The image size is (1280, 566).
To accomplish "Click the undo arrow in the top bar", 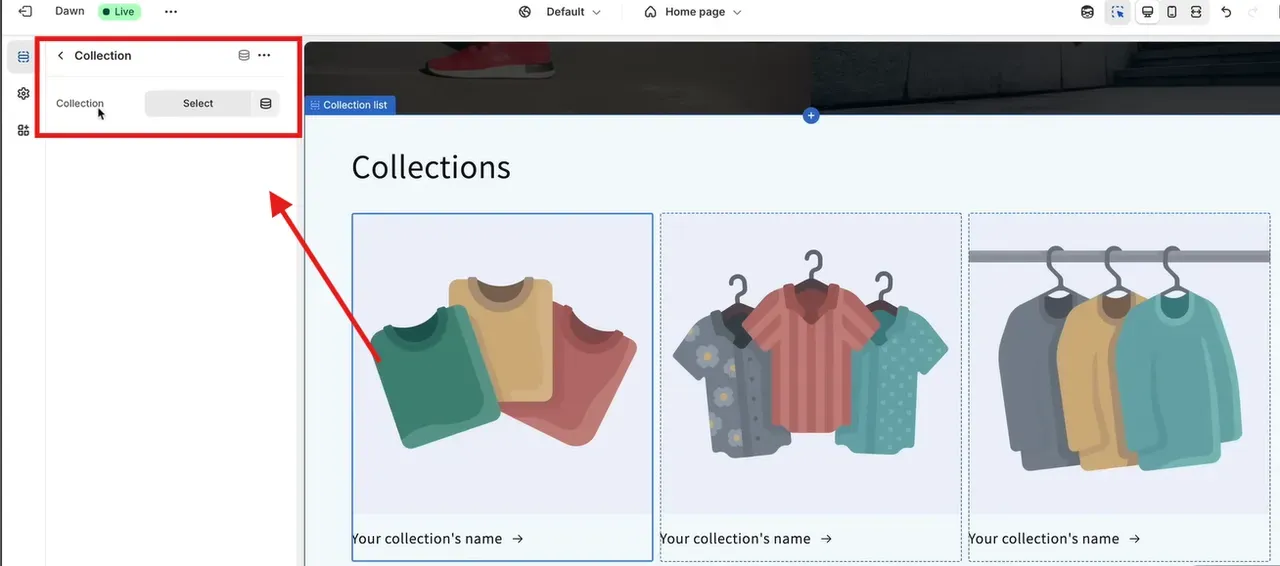I will pos(1227,12).
